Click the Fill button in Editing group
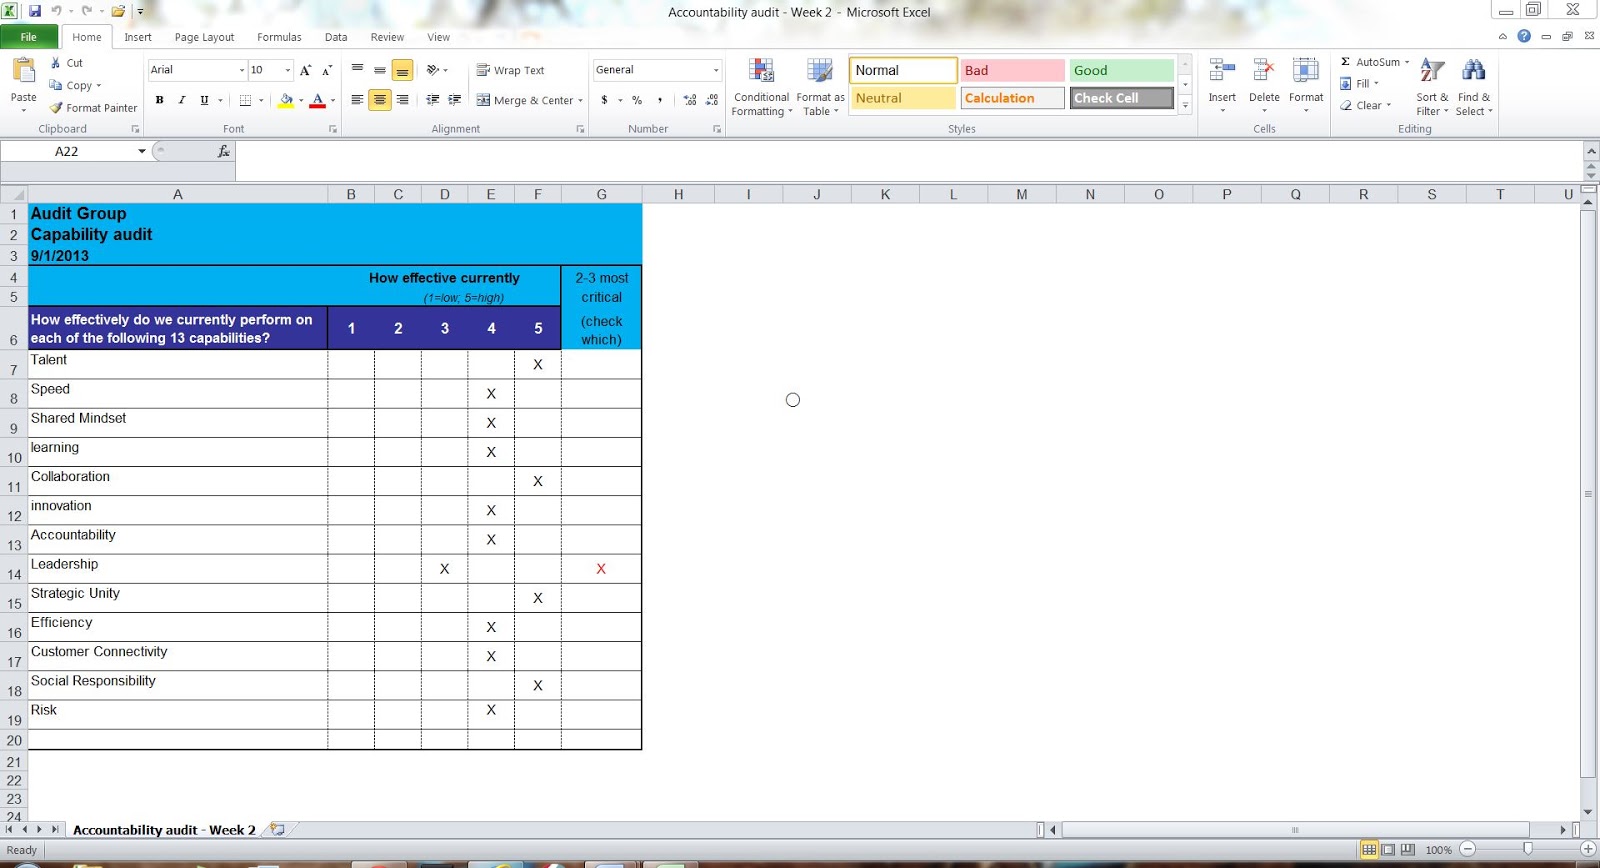1600x868 pixels. pos(1360,84)
